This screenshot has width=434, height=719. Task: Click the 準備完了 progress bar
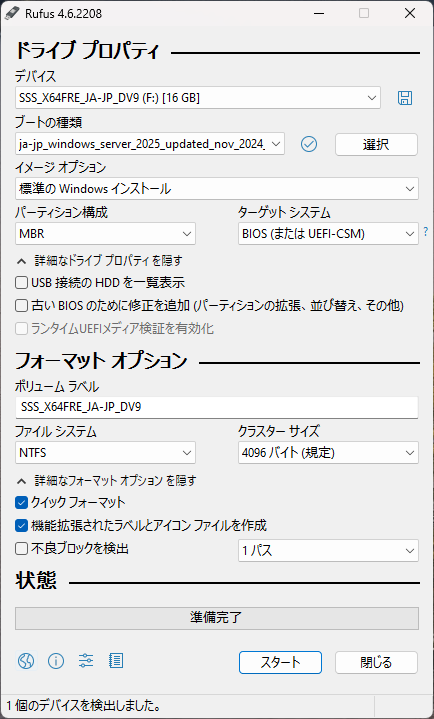217,618
